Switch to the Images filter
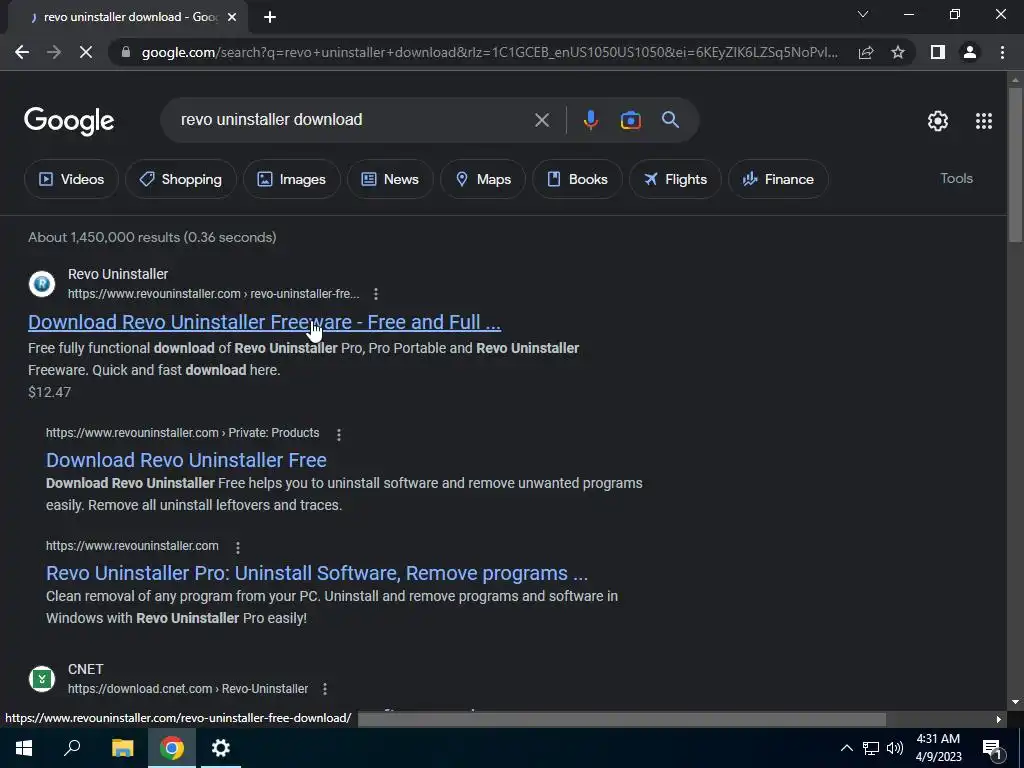Screen dimensions: 1024x768 pyautogui.click(x=292, y=179)
